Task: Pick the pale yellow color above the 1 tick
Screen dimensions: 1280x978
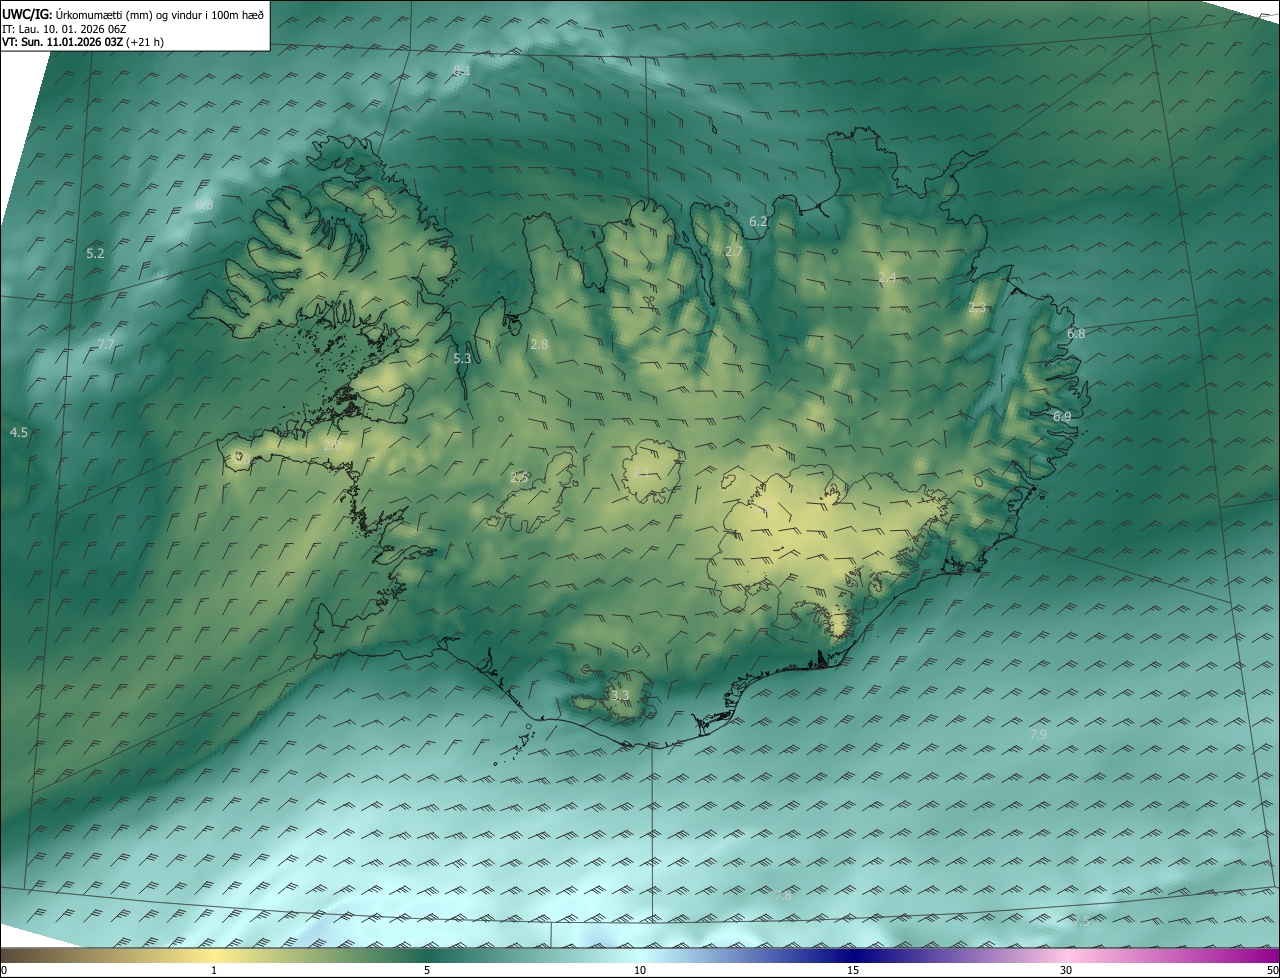Action: click(214, 955)
